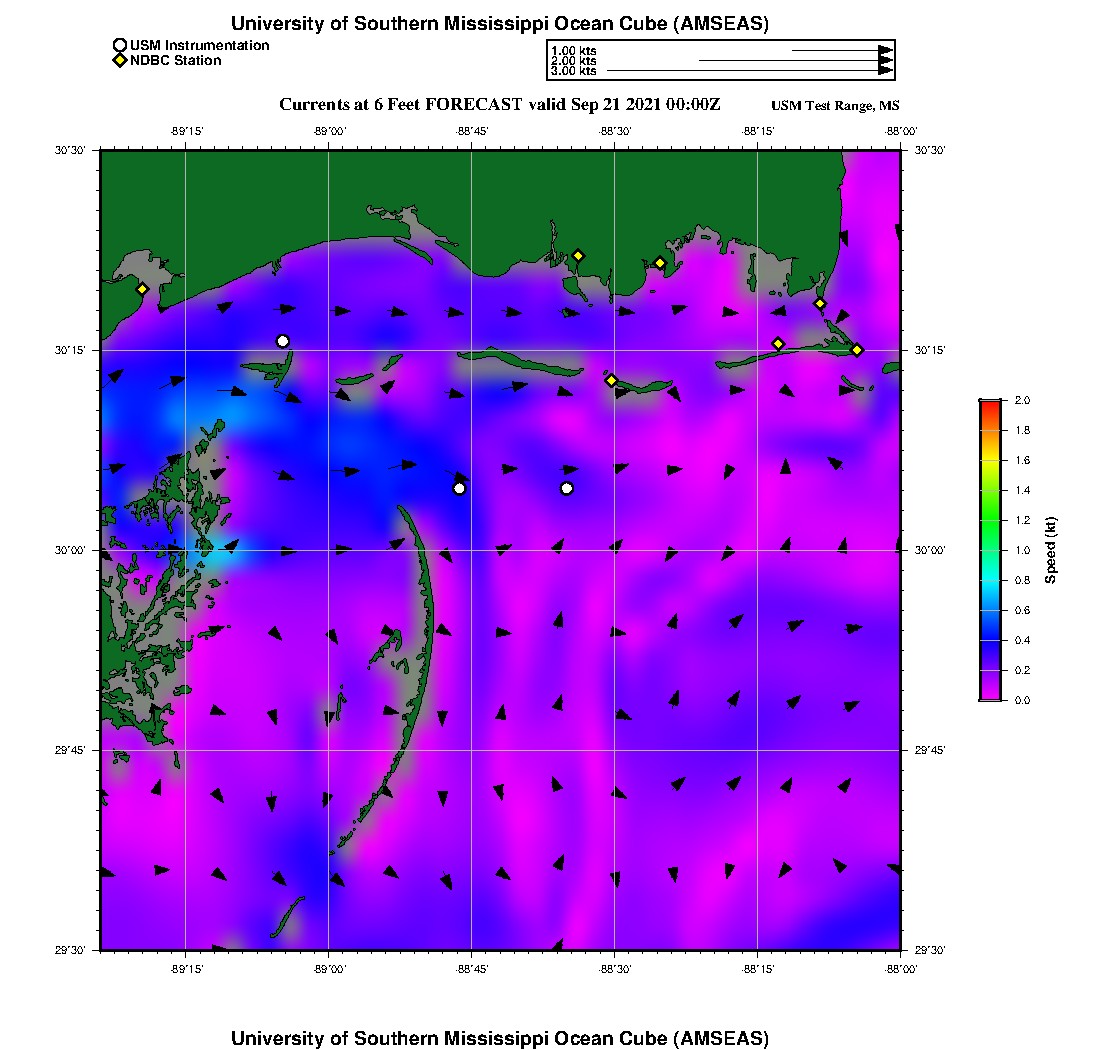
Task: Click the NDBC diamond just east of 88°15' gridline
Action: click(x=778, y=344)
